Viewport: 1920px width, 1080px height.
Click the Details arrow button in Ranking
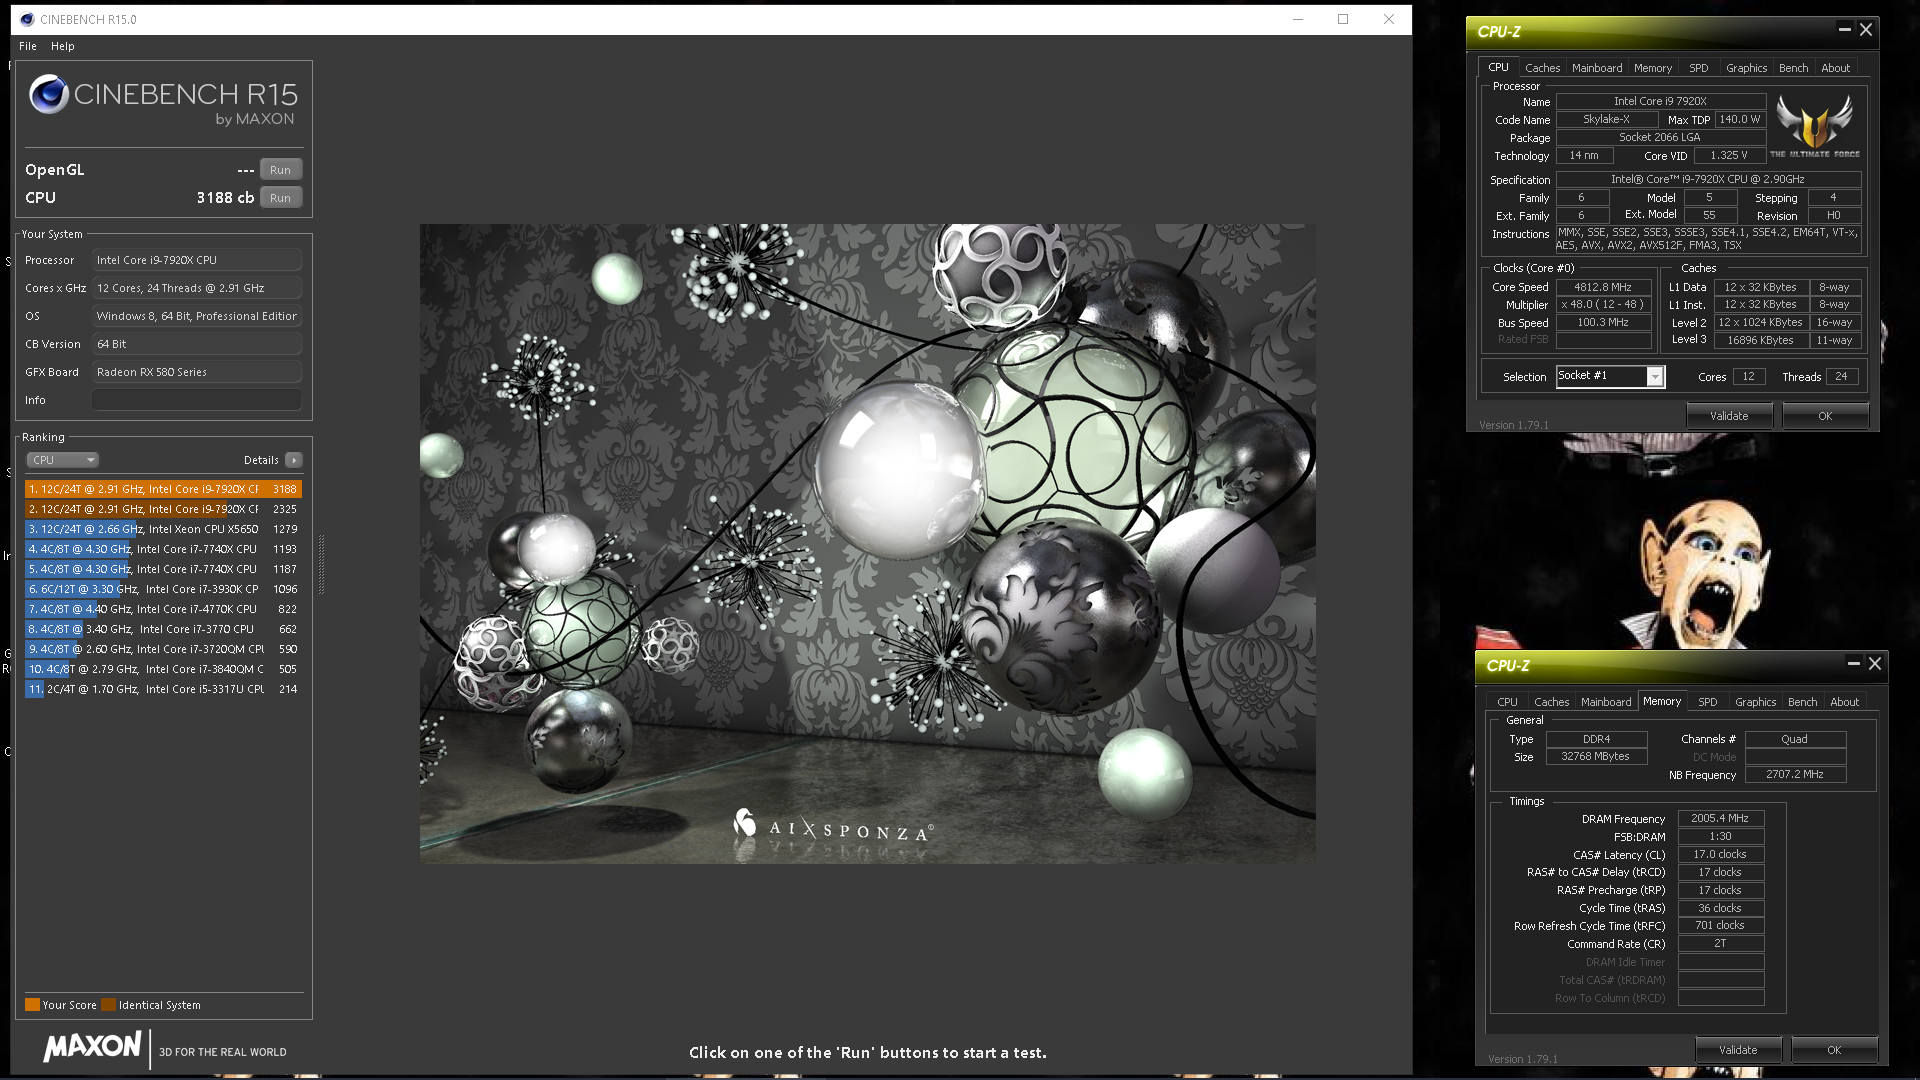pyautogui.click(x=293, y=460)
